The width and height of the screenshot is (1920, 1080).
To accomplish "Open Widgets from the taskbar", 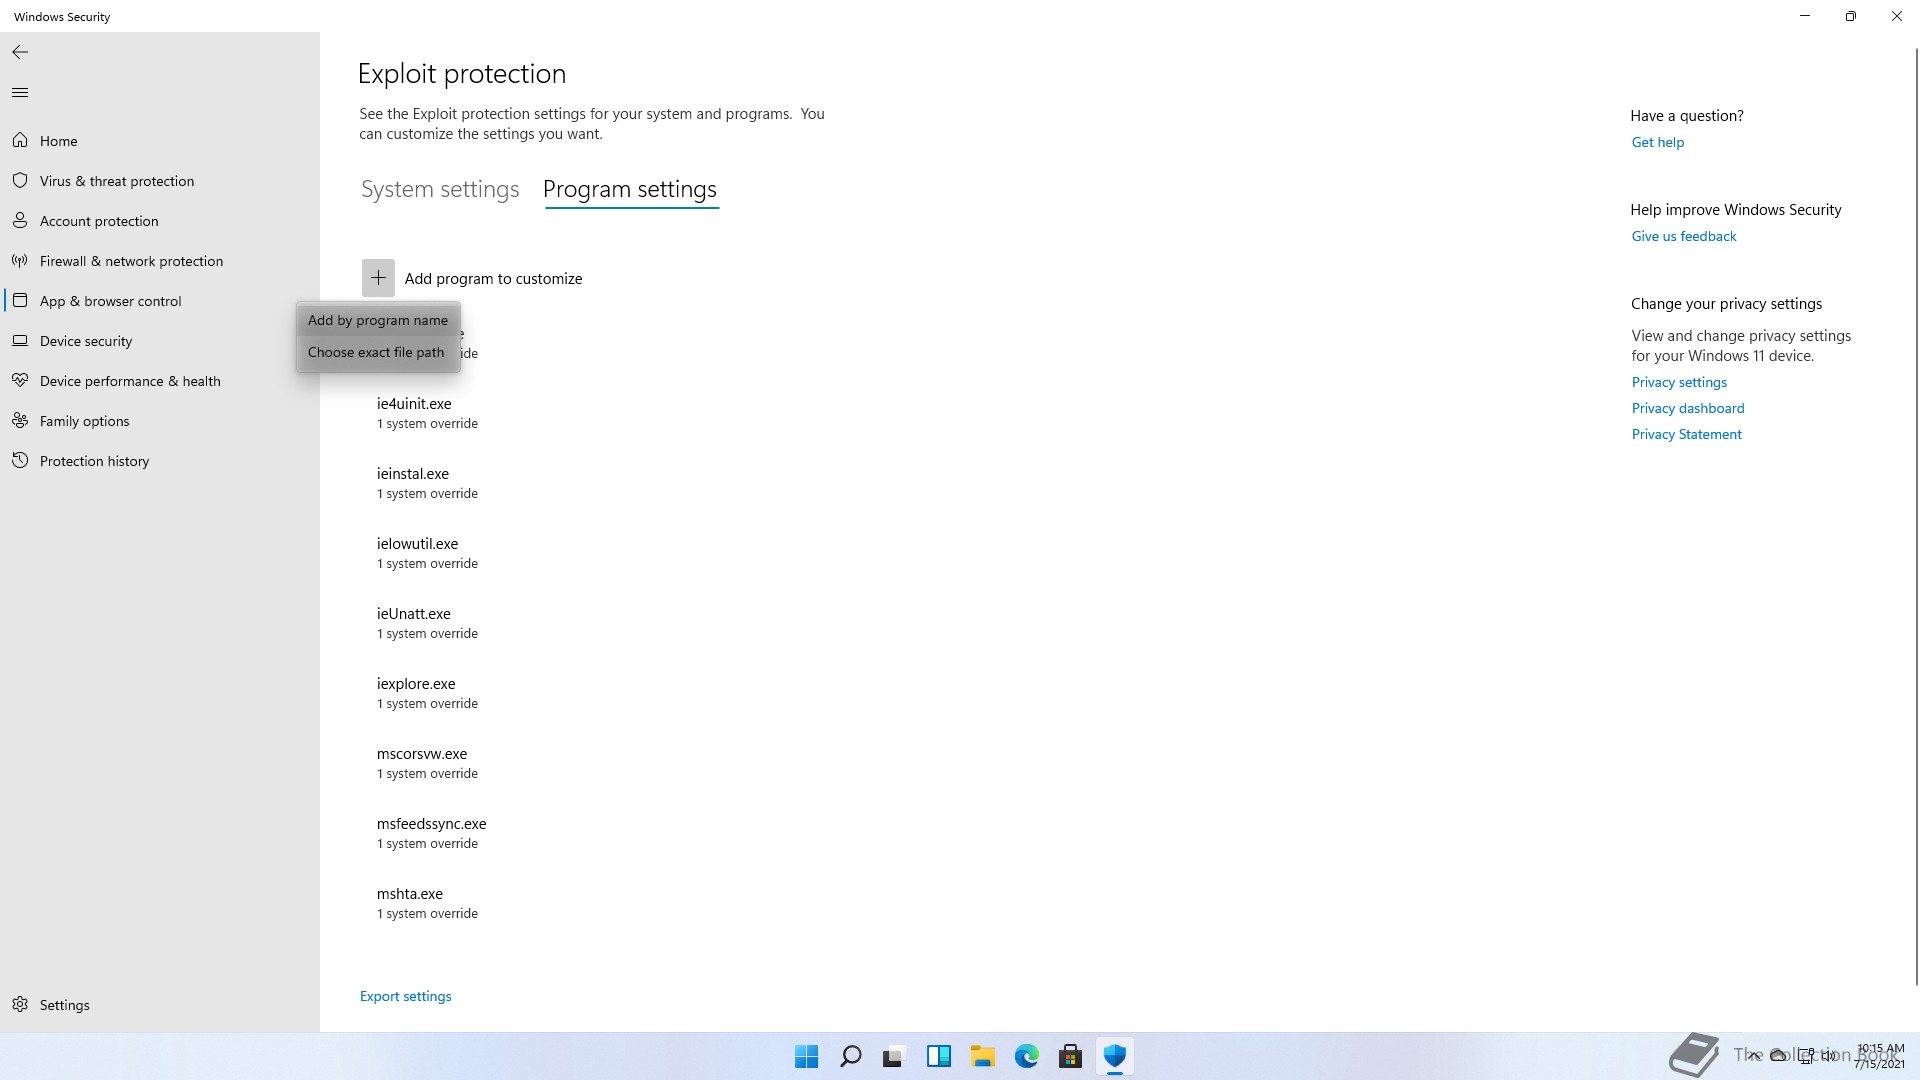I will (938, 1056).
